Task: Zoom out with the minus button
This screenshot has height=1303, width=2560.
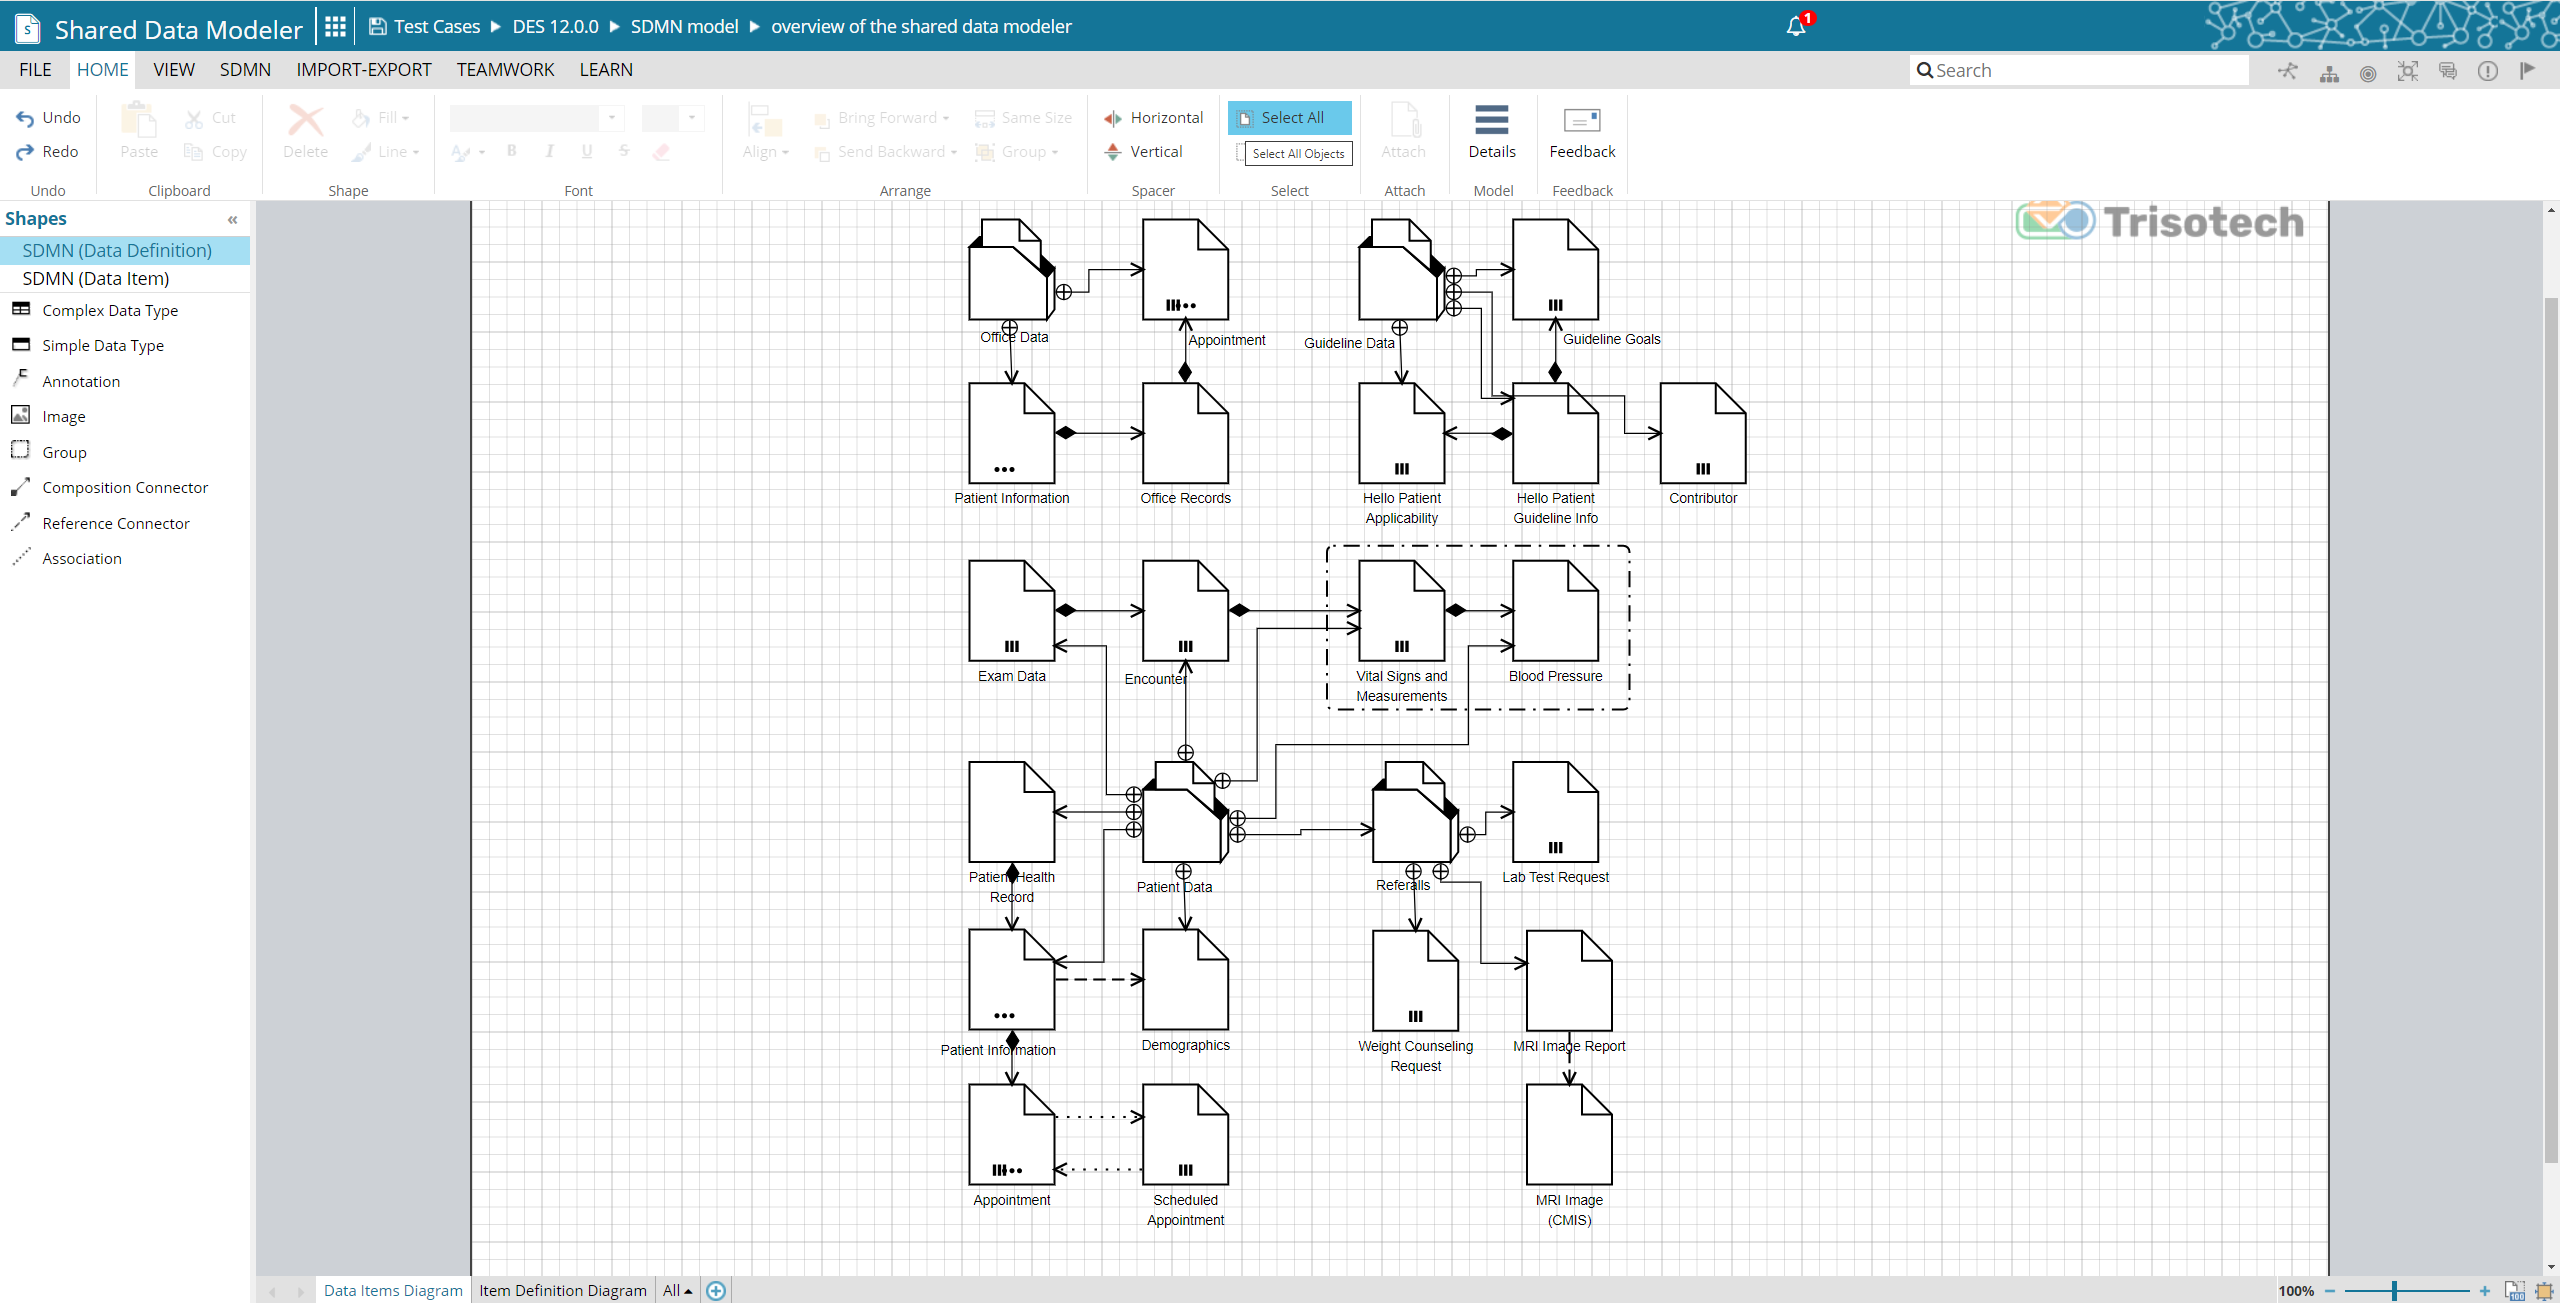Action: click(x=2329, y=1291)
